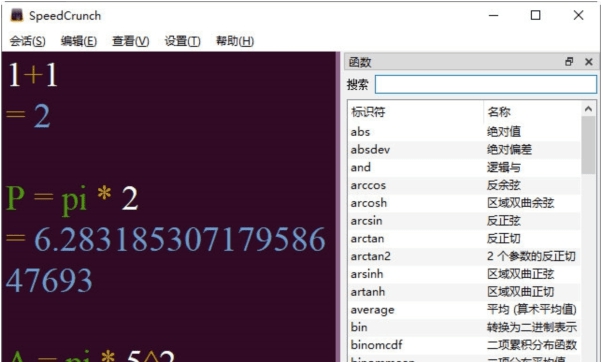The image size is (603, 362).
Task: Select the arcosh function row
Action: coord(465,203)
